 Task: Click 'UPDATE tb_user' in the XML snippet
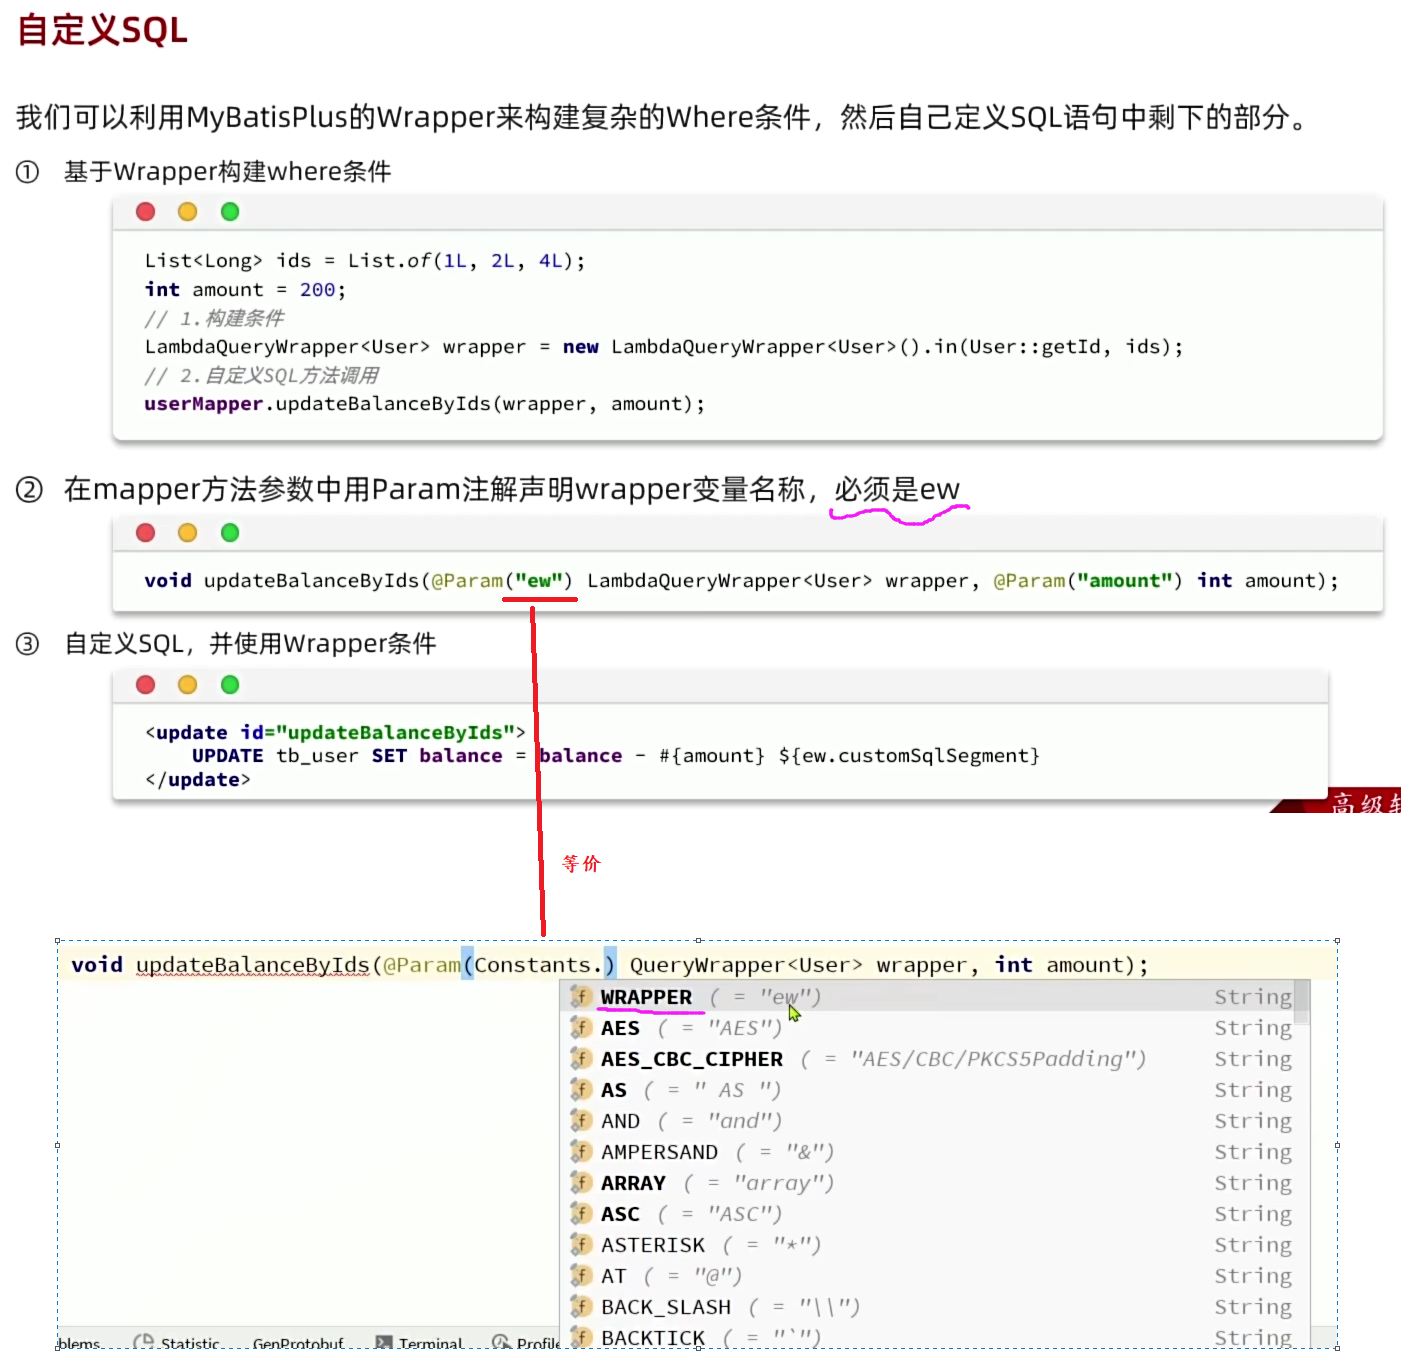275,756
